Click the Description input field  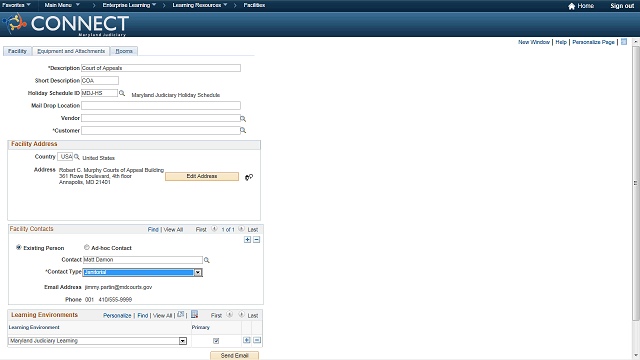pos(161,68)
